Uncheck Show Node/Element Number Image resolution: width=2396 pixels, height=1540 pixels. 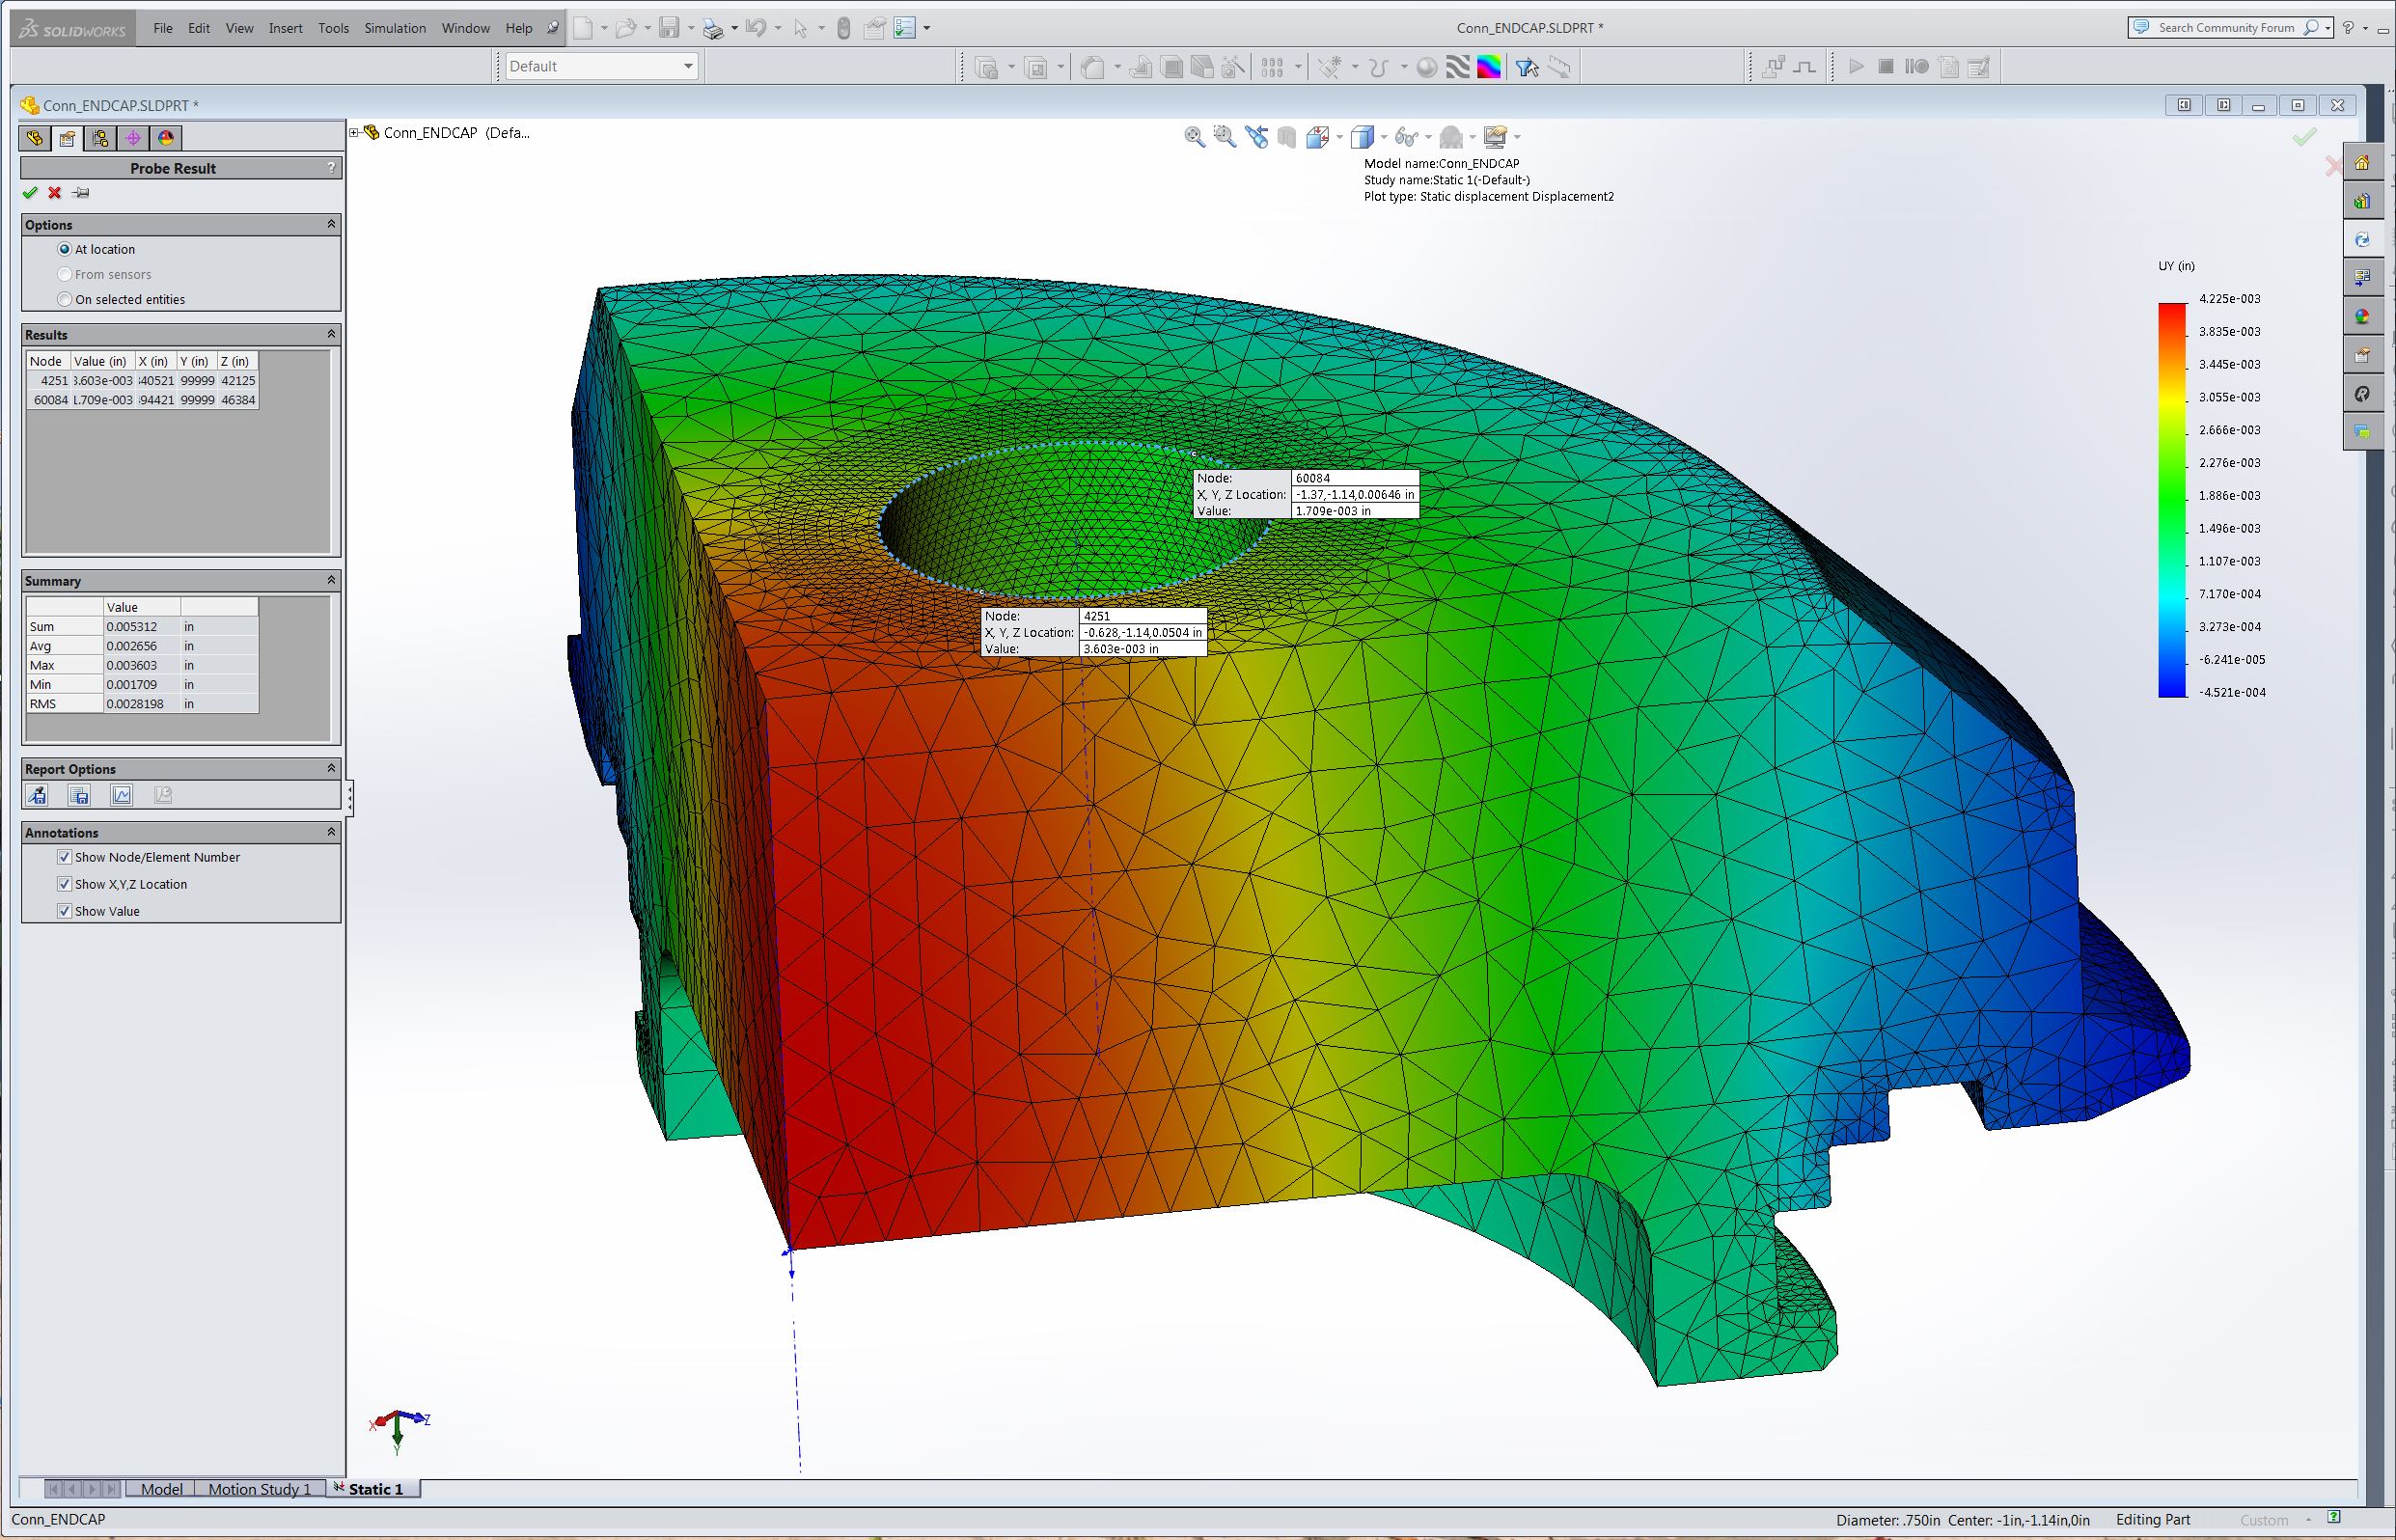[x=65, y=857]
